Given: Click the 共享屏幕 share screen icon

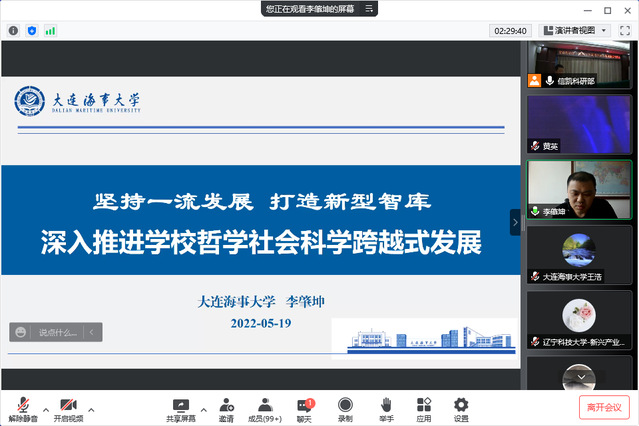Looking at the screenshot, I should [181, 405].
